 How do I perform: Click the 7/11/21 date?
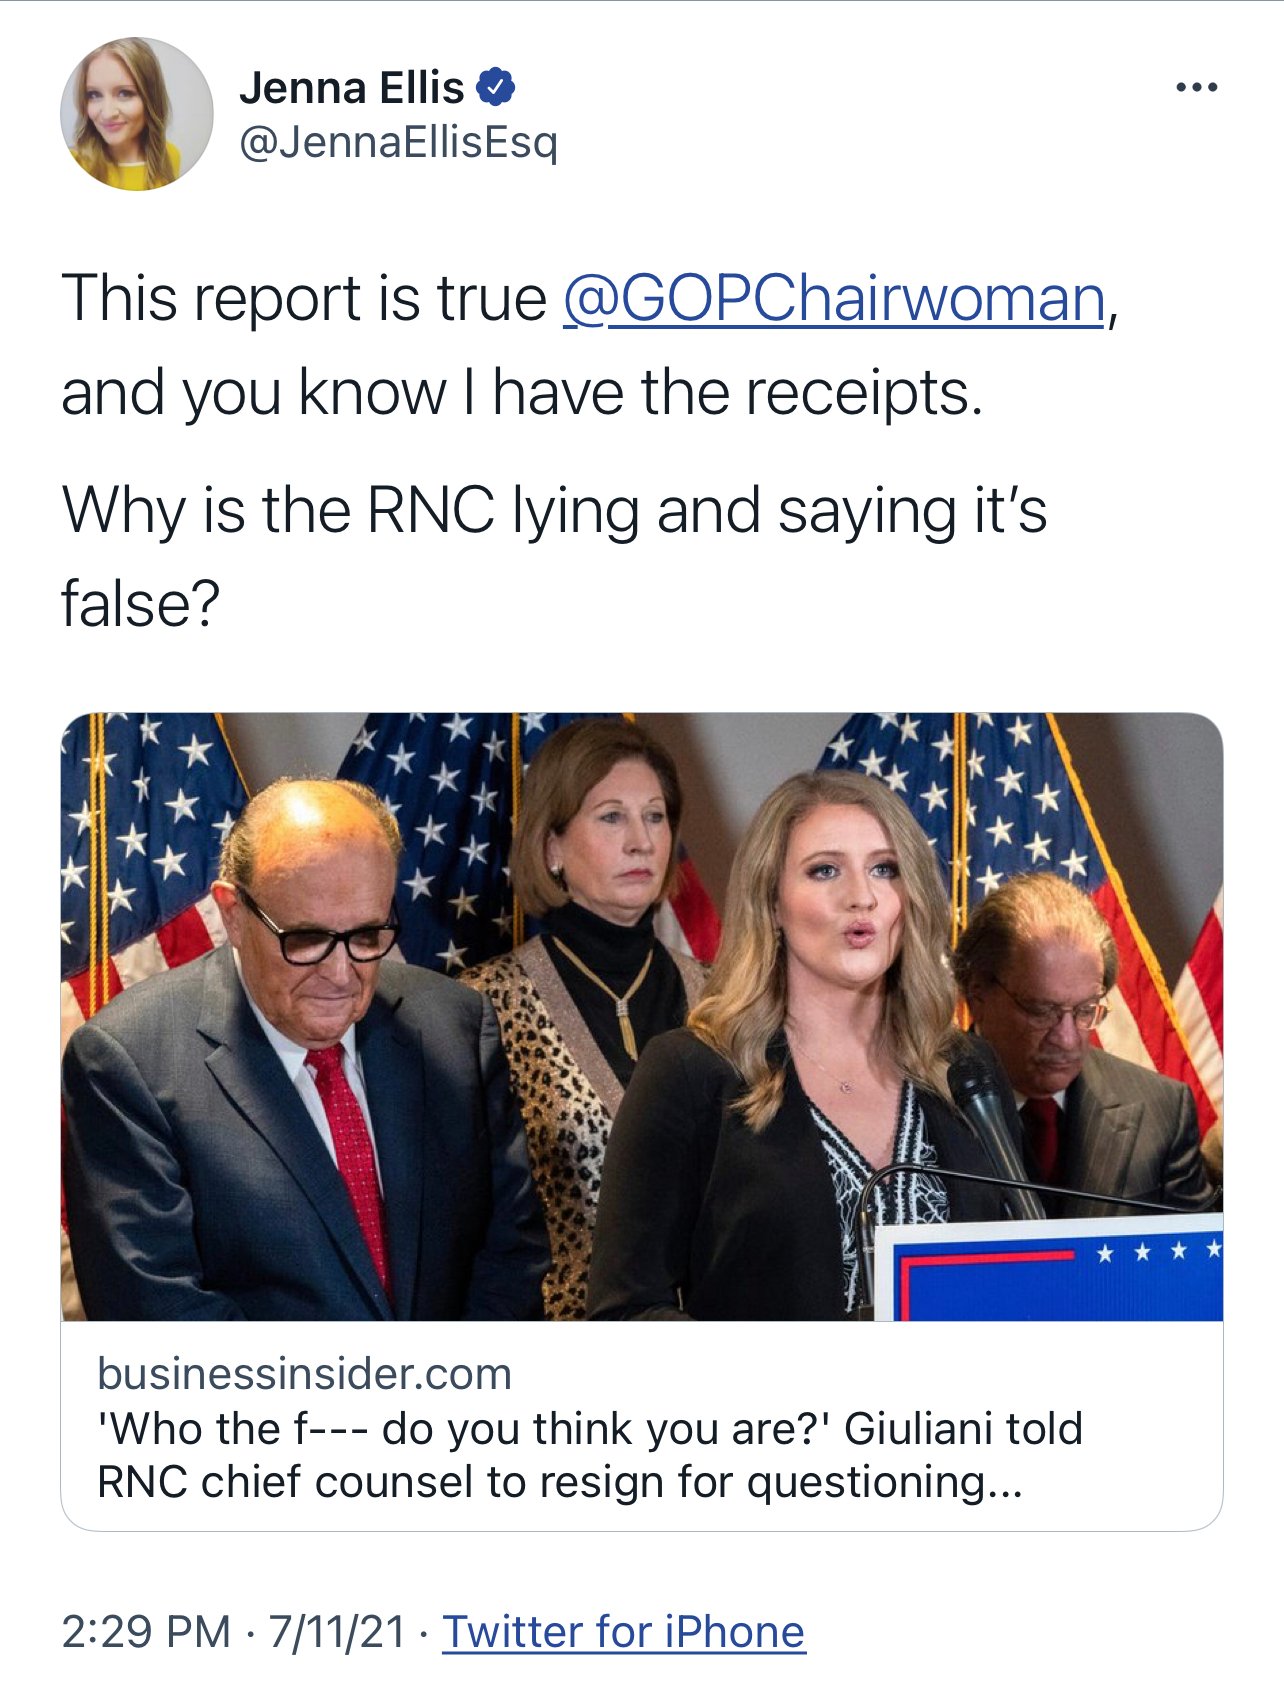point(336,1632)
